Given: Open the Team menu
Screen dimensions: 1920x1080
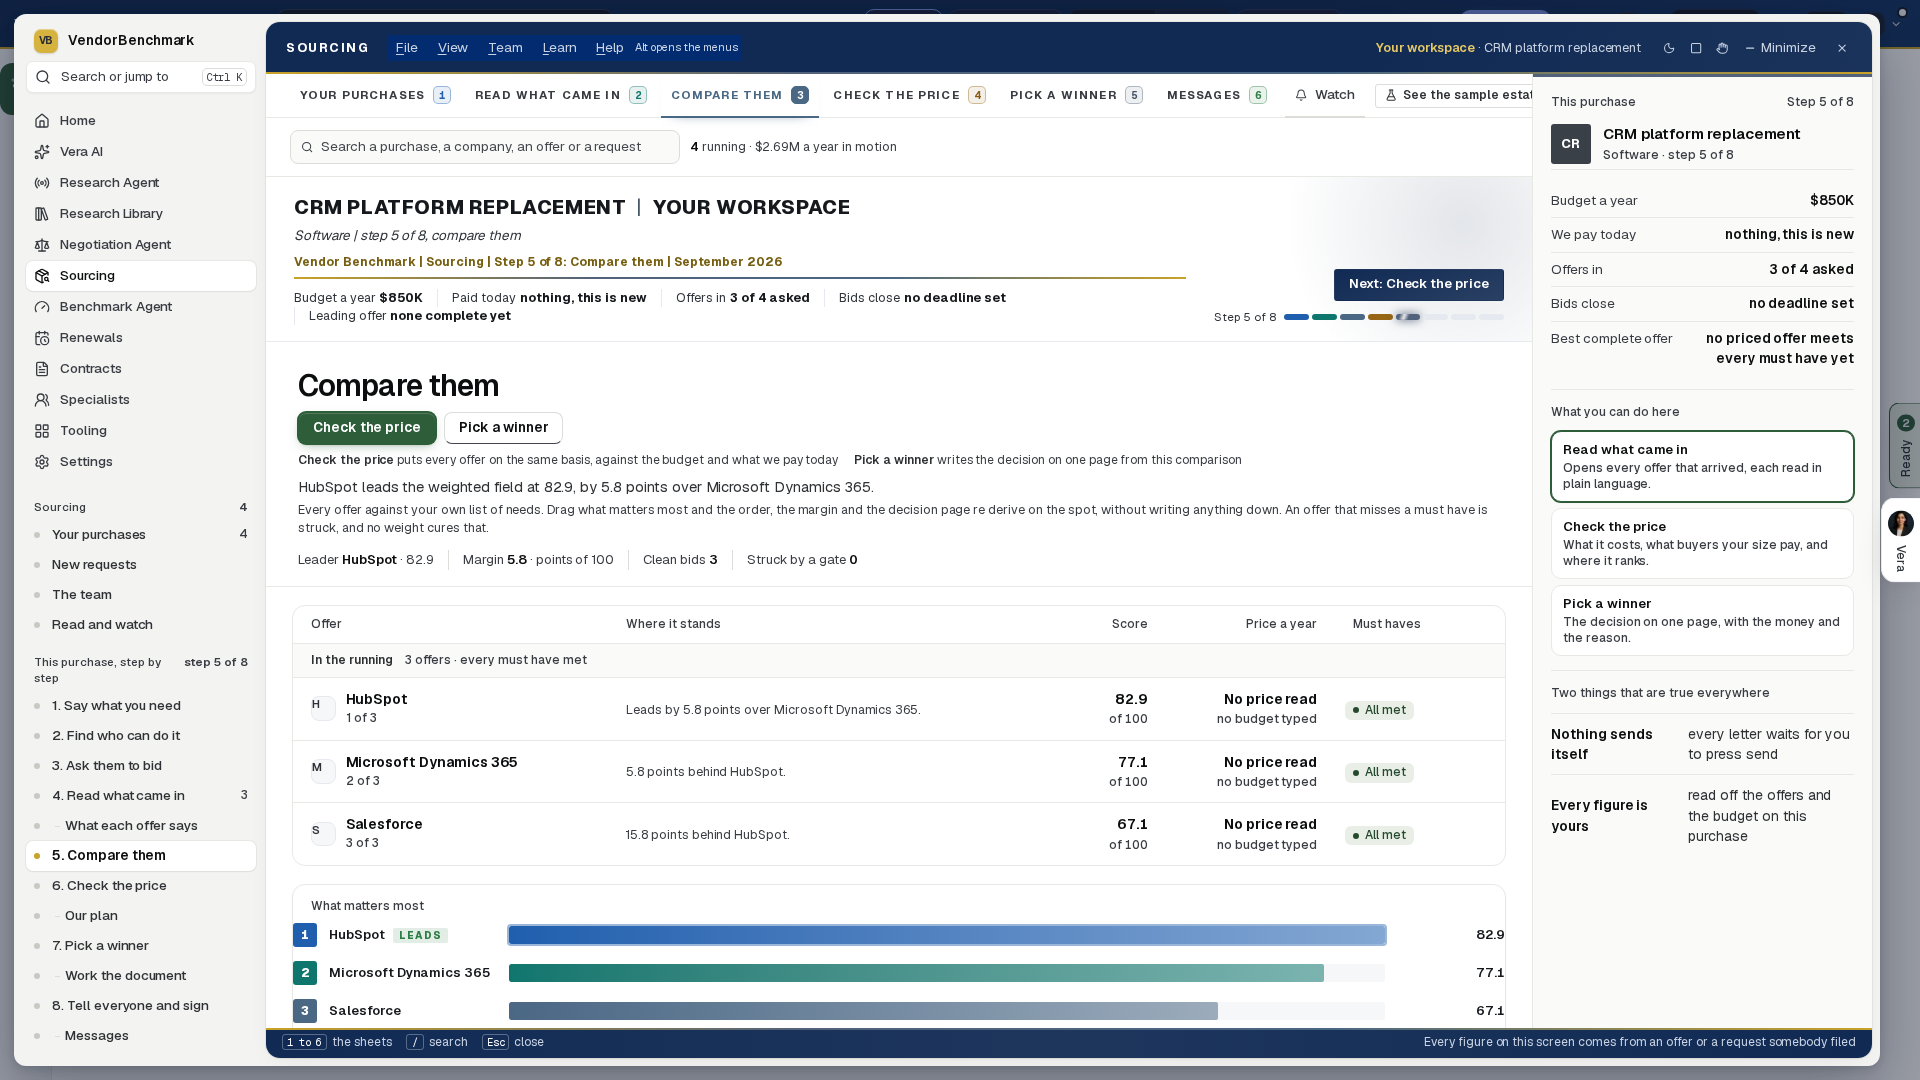Looking at the screenshot, I should tap(505, 48).
